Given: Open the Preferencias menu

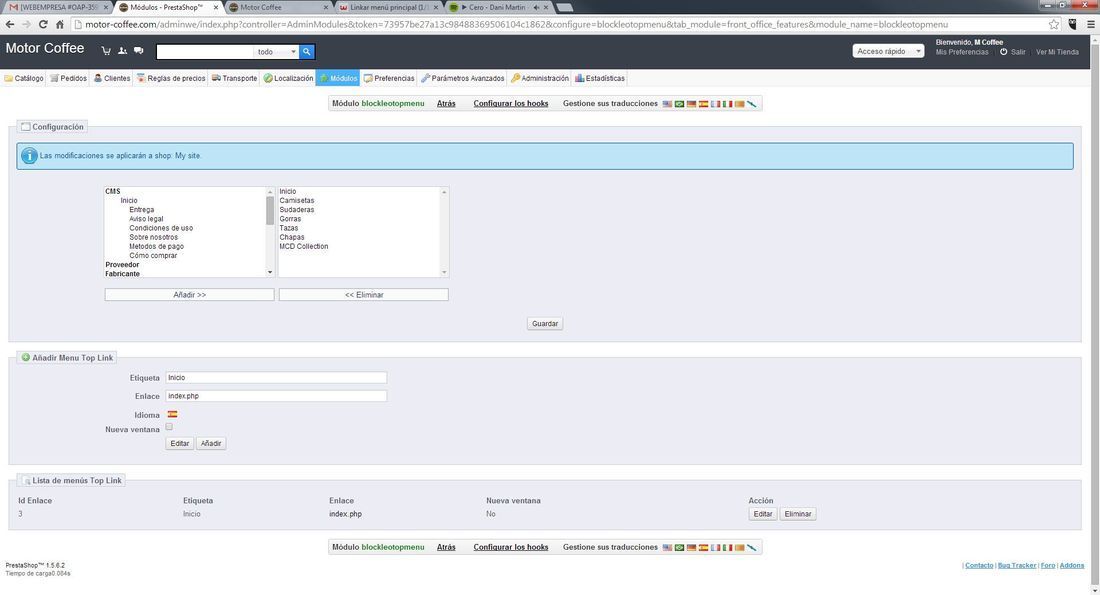Looking at the screenshot, I should [x=389, y=78].
